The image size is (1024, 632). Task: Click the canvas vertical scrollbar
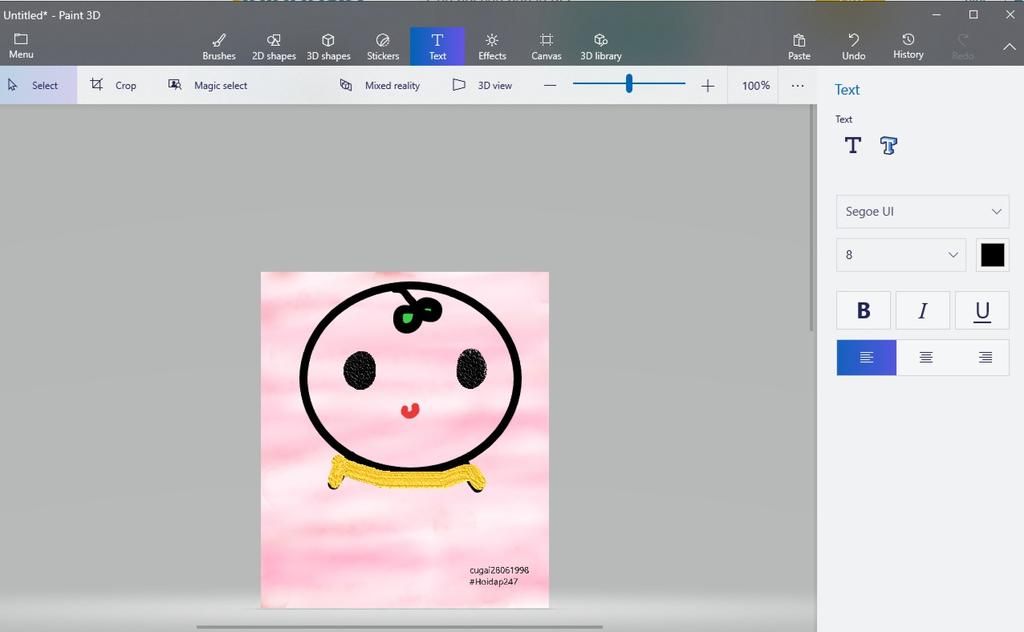point(812,219)
